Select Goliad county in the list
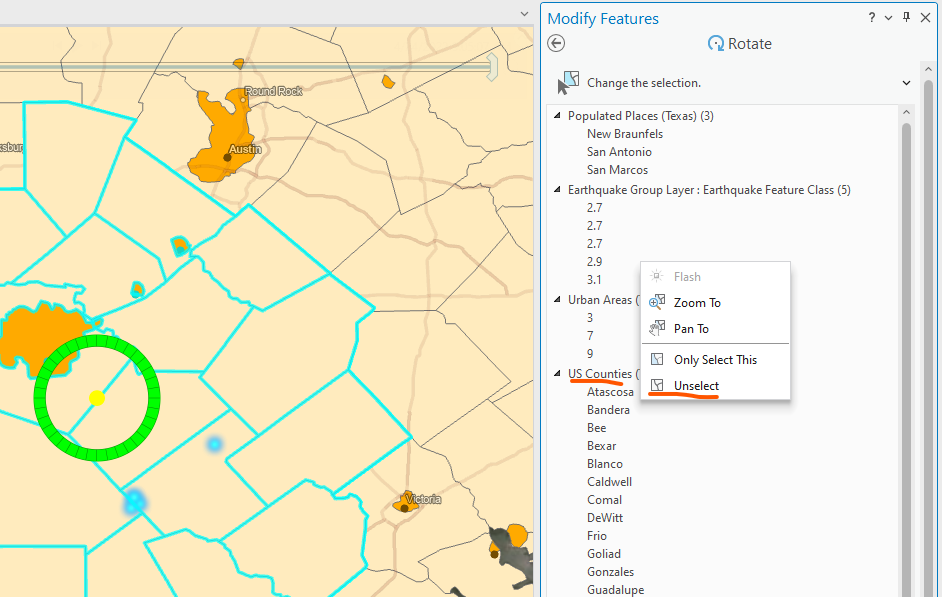Image resolution: width=942 pixels, height=597 pixels. (x=604, y=554)
